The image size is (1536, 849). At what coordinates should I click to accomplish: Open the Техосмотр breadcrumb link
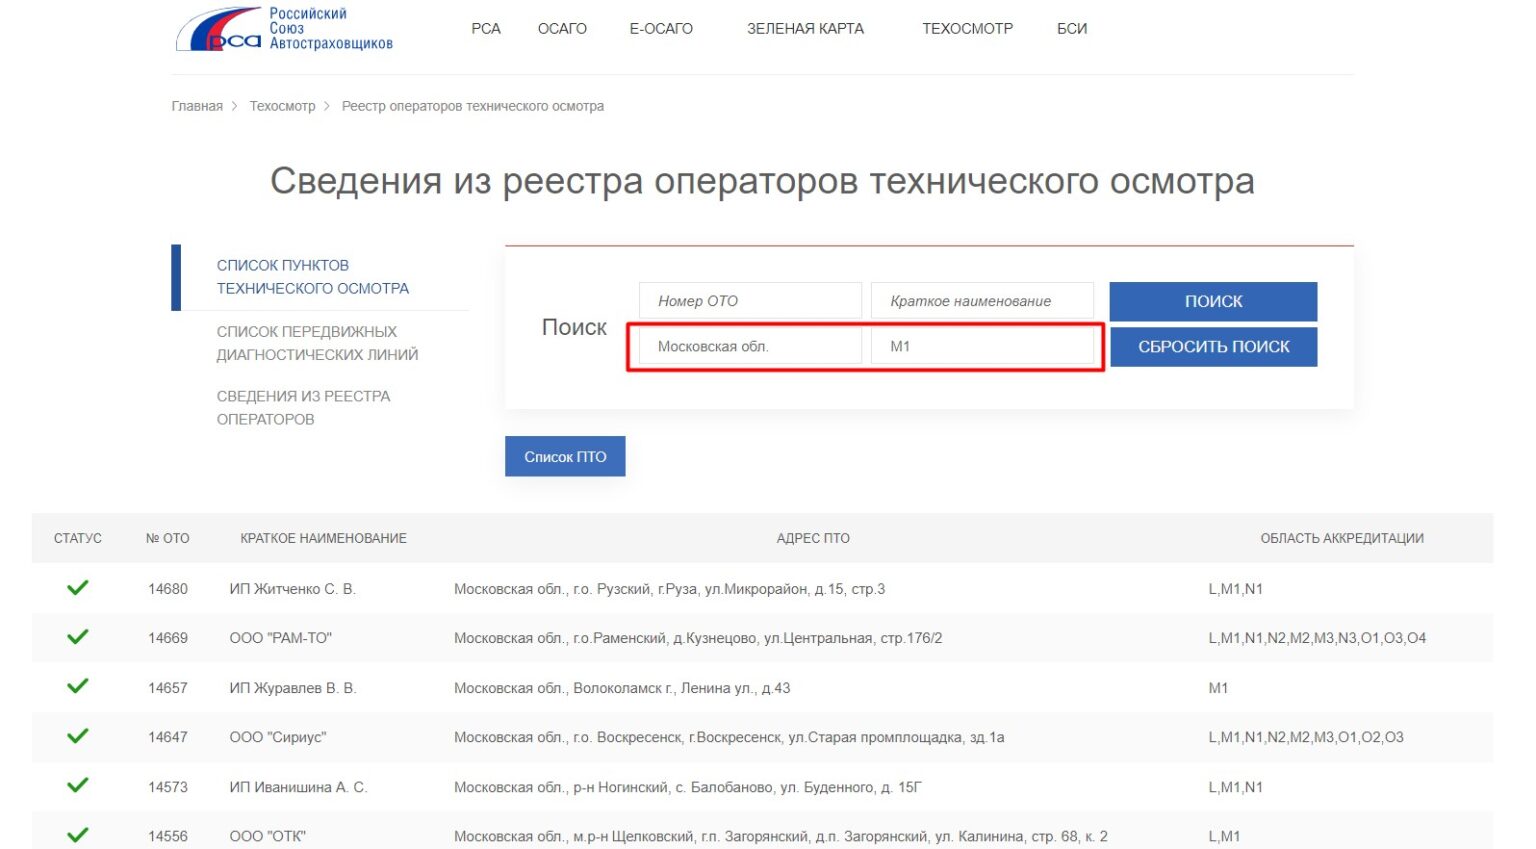coord(282,105)
